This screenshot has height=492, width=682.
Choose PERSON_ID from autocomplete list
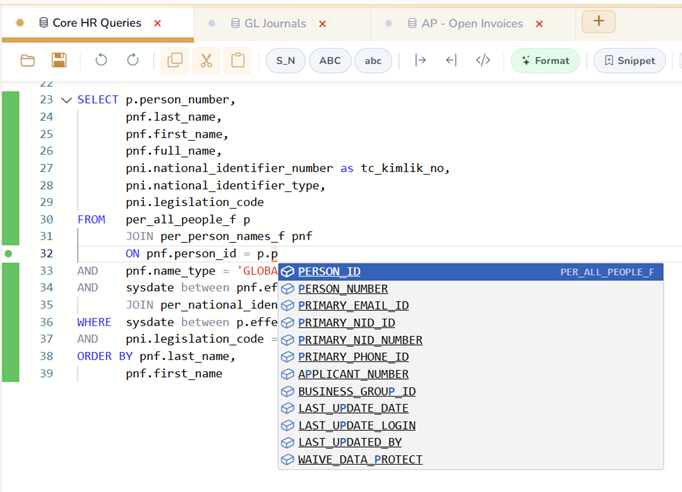(x=471, y=272)
